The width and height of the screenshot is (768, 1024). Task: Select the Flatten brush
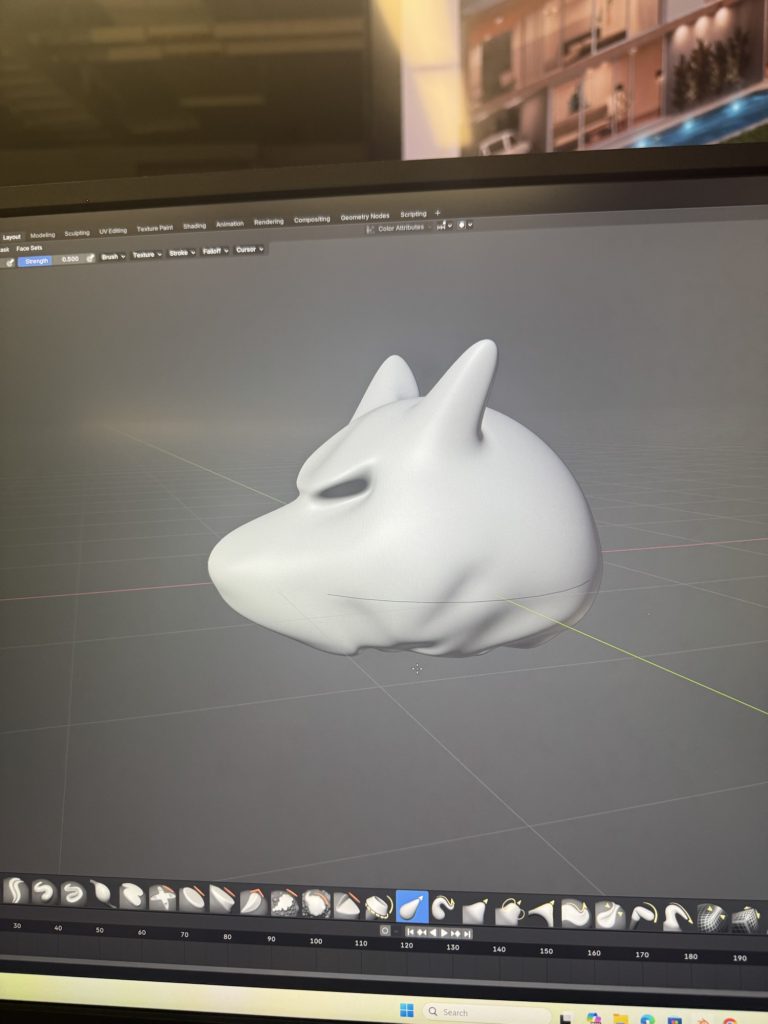(x=316, y=904)
